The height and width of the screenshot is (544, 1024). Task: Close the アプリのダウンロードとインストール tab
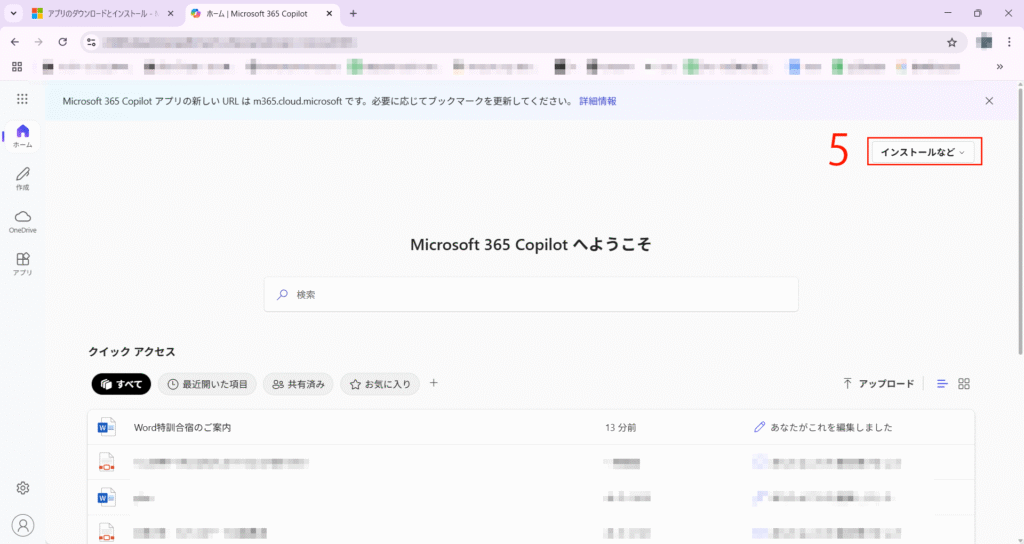[x=171, y=13]
